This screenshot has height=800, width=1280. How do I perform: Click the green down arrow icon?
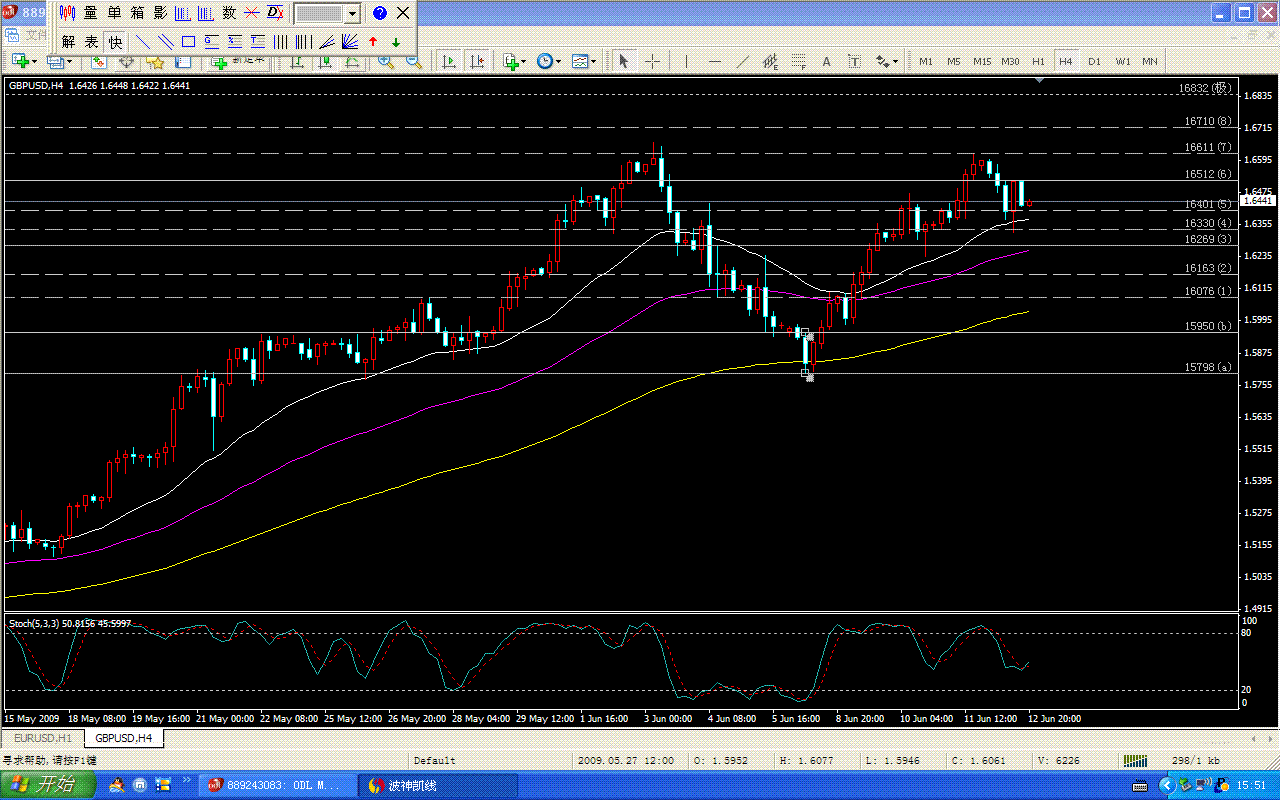pos(396,42)
